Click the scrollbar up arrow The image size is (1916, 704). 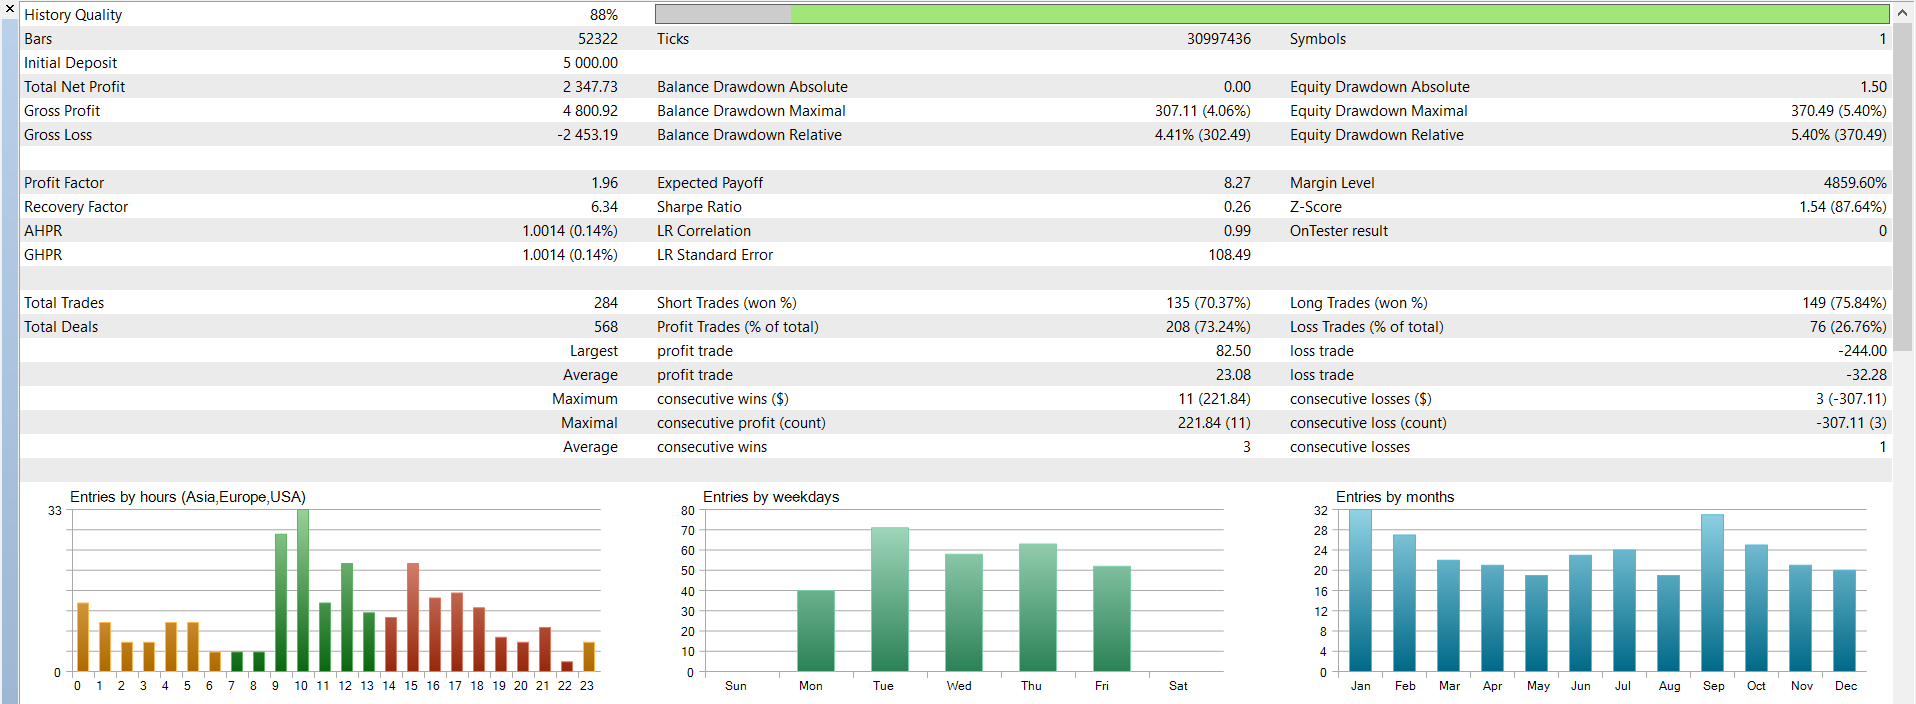click(x=1903, y=13)
